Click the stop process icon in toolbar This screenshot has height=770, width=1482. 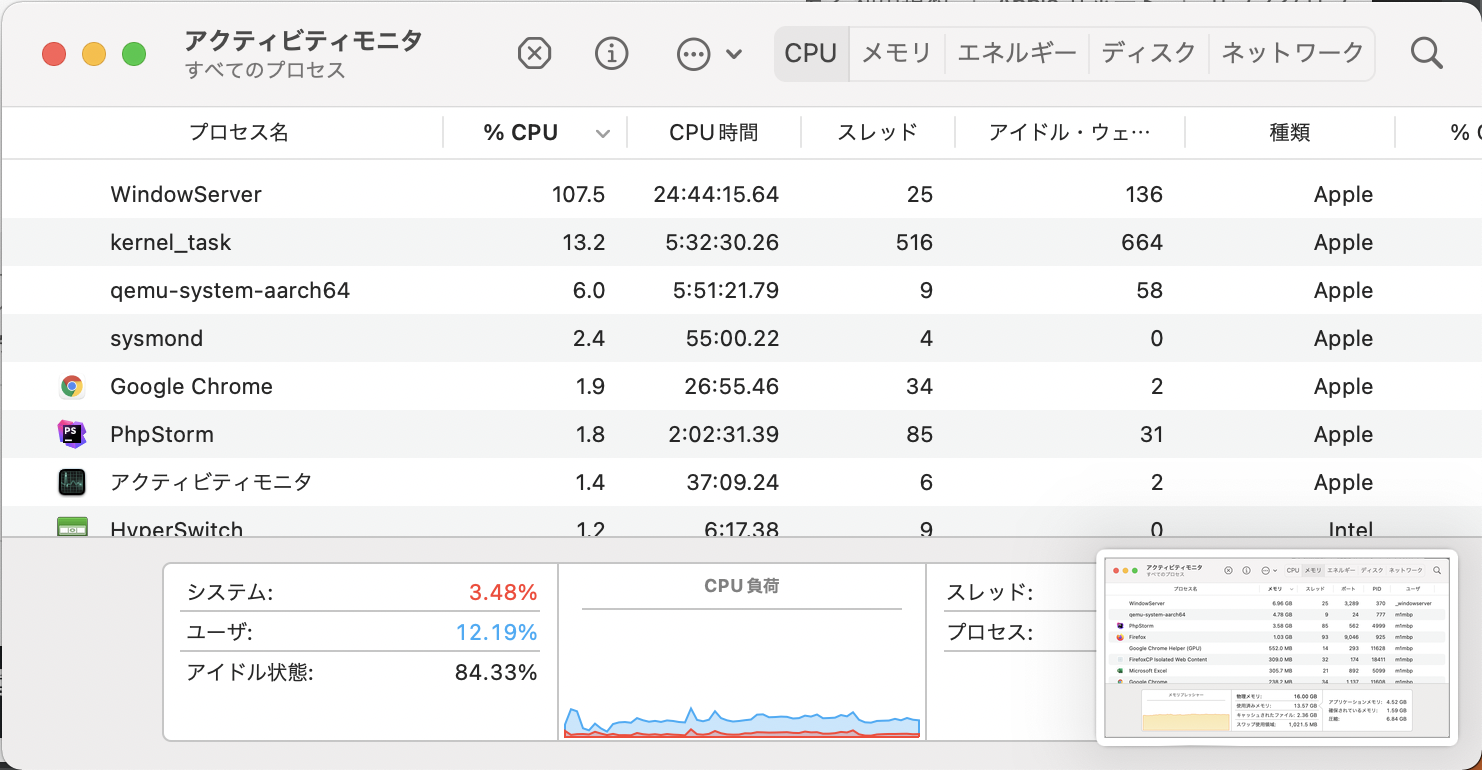(535, 53)
